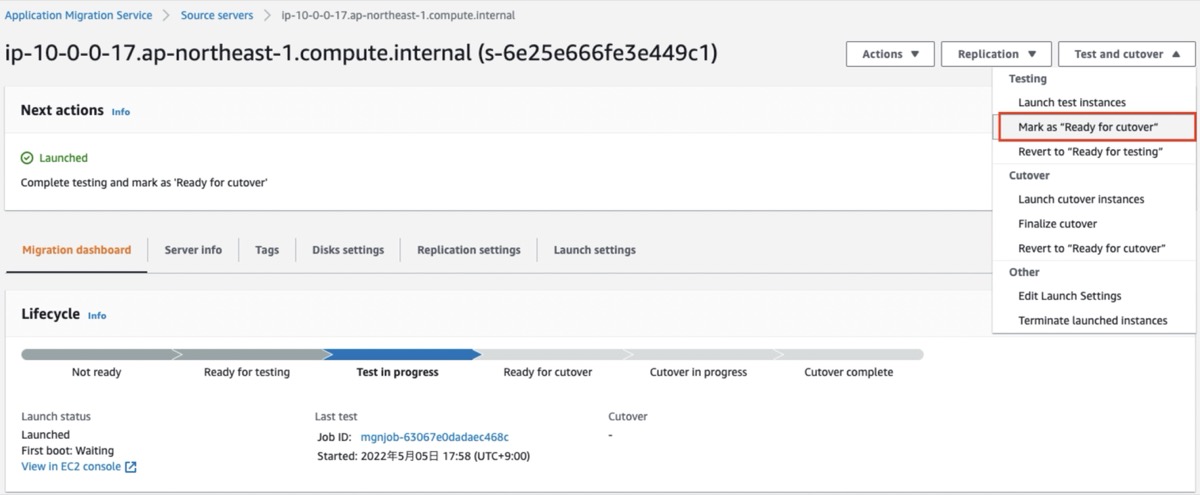1200x495 pixels.
Task: Click Info link next to Lifecycle
Action: click(x=96, y=316)
